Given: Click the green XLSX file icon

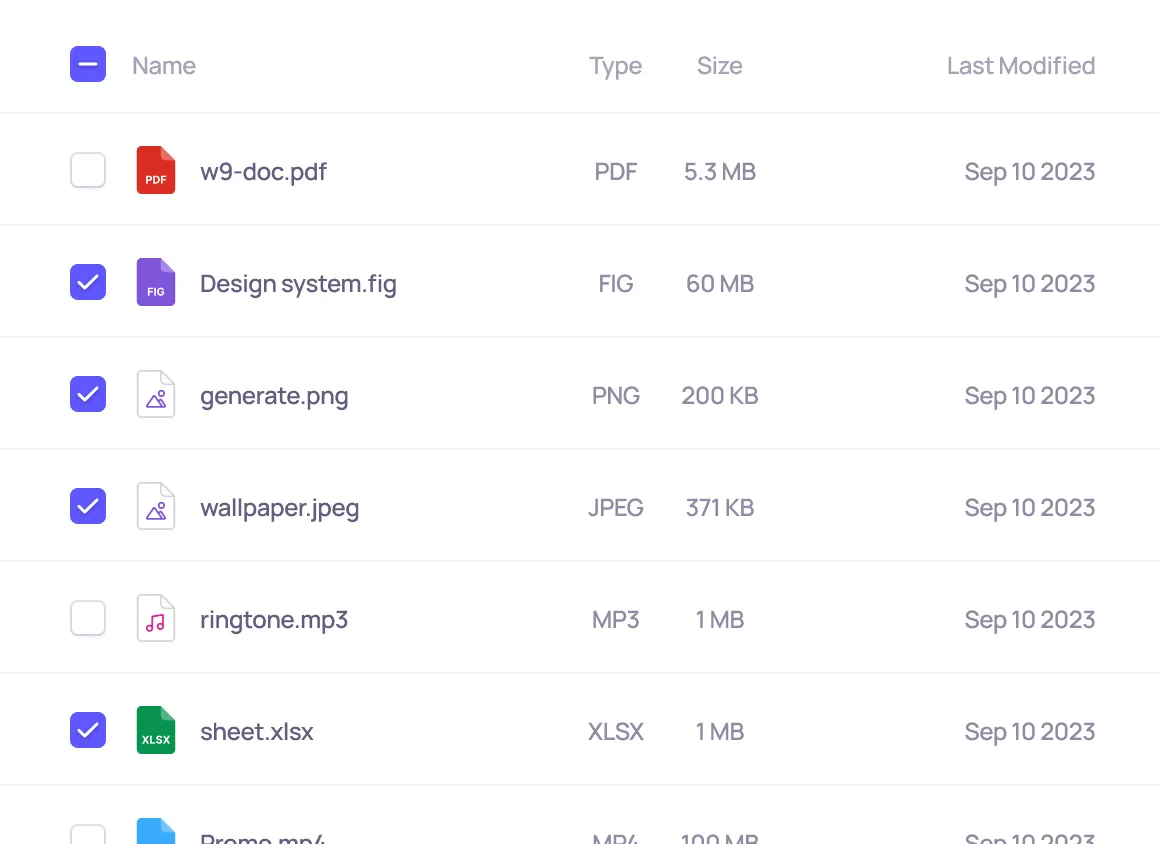Looking at the screenshot, I should click(156, 731).
